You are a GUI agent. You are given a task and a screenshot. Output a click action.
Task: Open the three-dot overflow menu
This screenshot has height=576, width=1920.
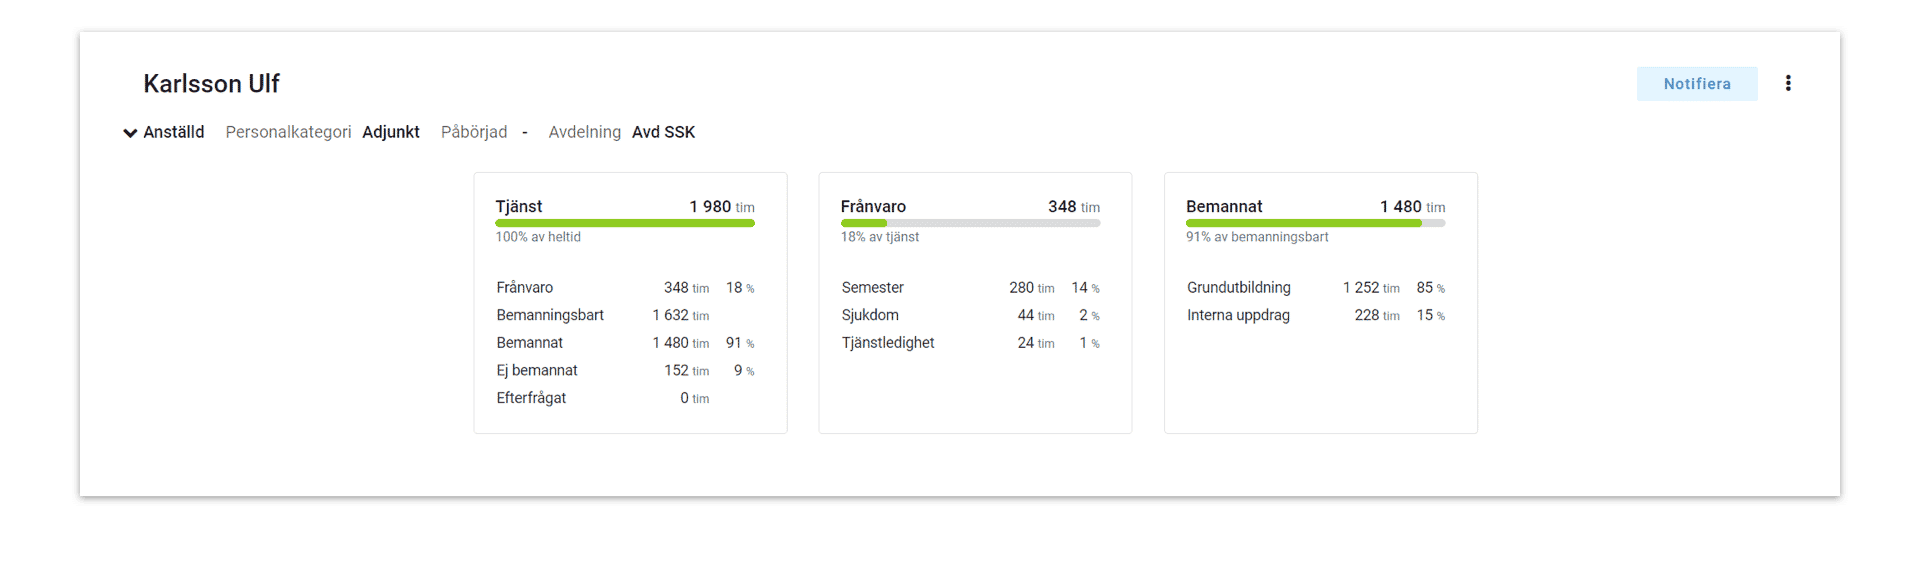(x=1789, y=83)
